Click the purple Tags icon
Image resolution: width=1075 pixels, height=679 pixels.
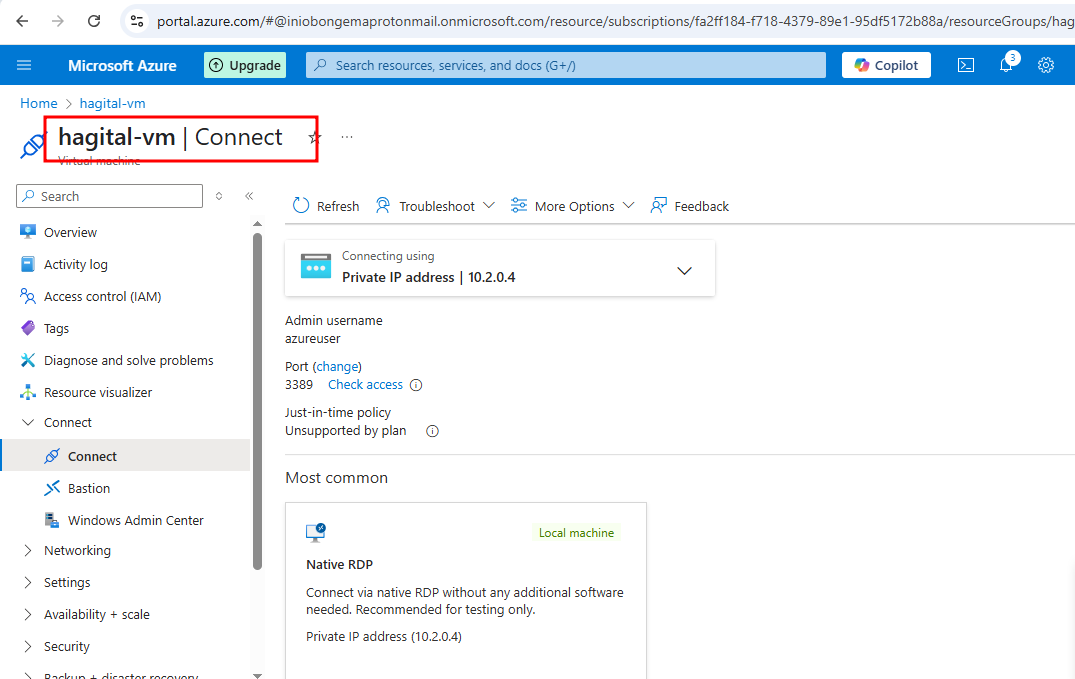(x=28, y=328)
